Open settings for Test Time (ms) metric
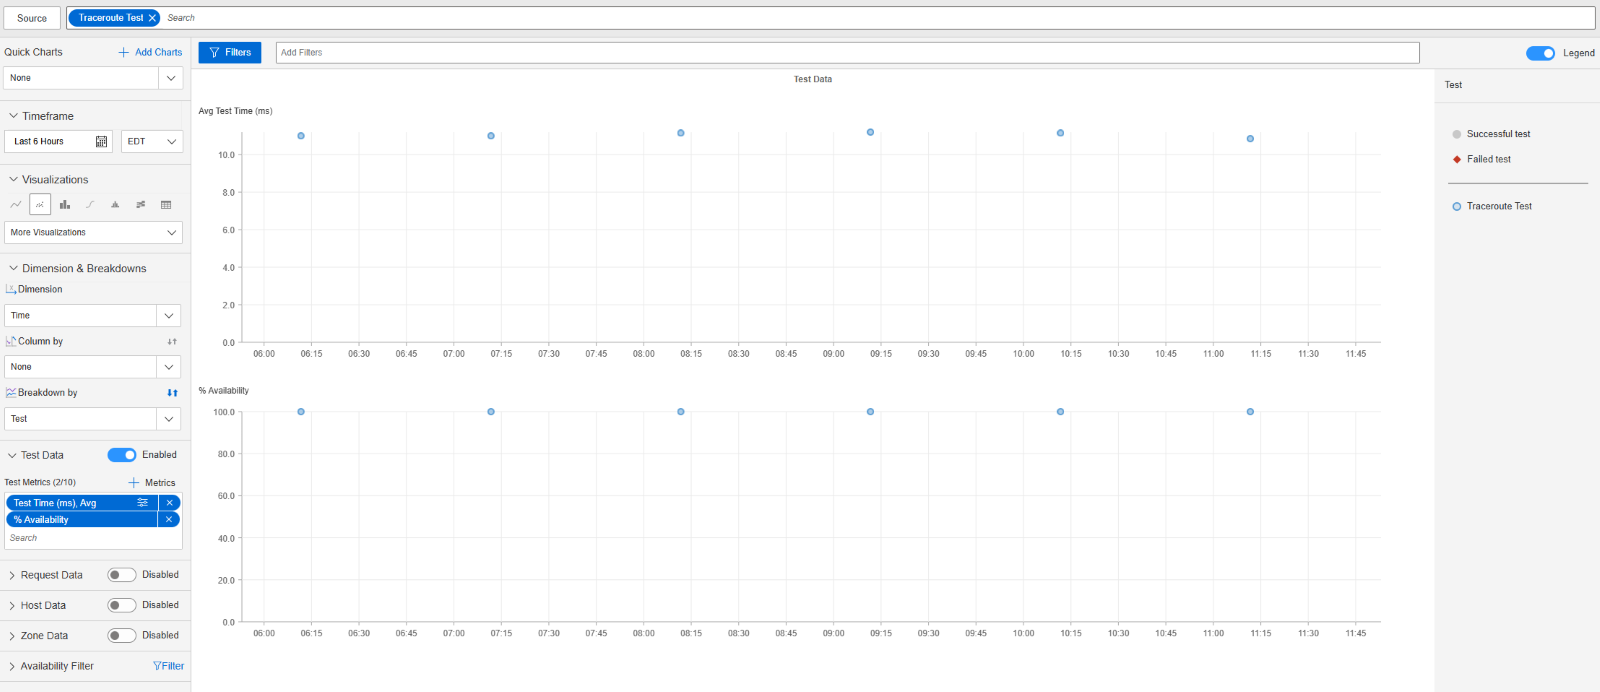 tap(143, 503)
